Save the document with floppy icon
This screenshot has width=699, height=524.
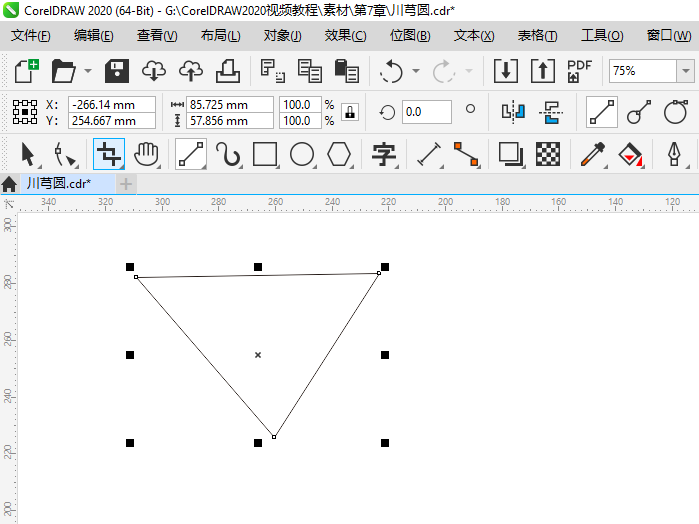tap(117, 70)
